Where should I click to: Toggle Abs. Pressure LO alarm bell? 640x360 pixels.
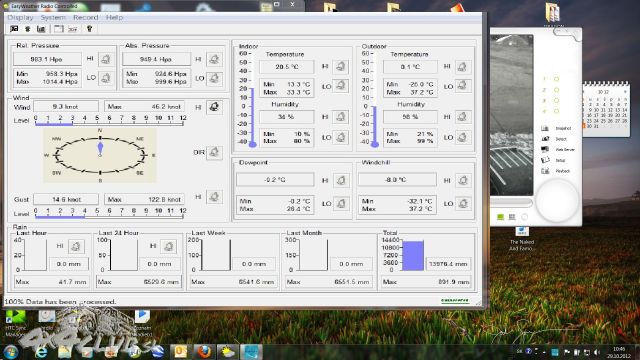[214, 78]
